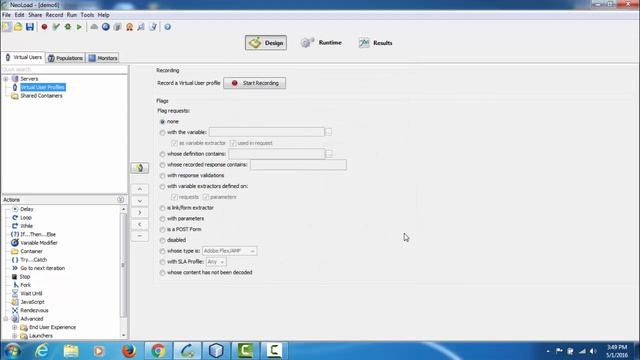Open the 'with SLA Profile' Any dropdown
This screenshot has height=360, width=640.
coord(216,262)
